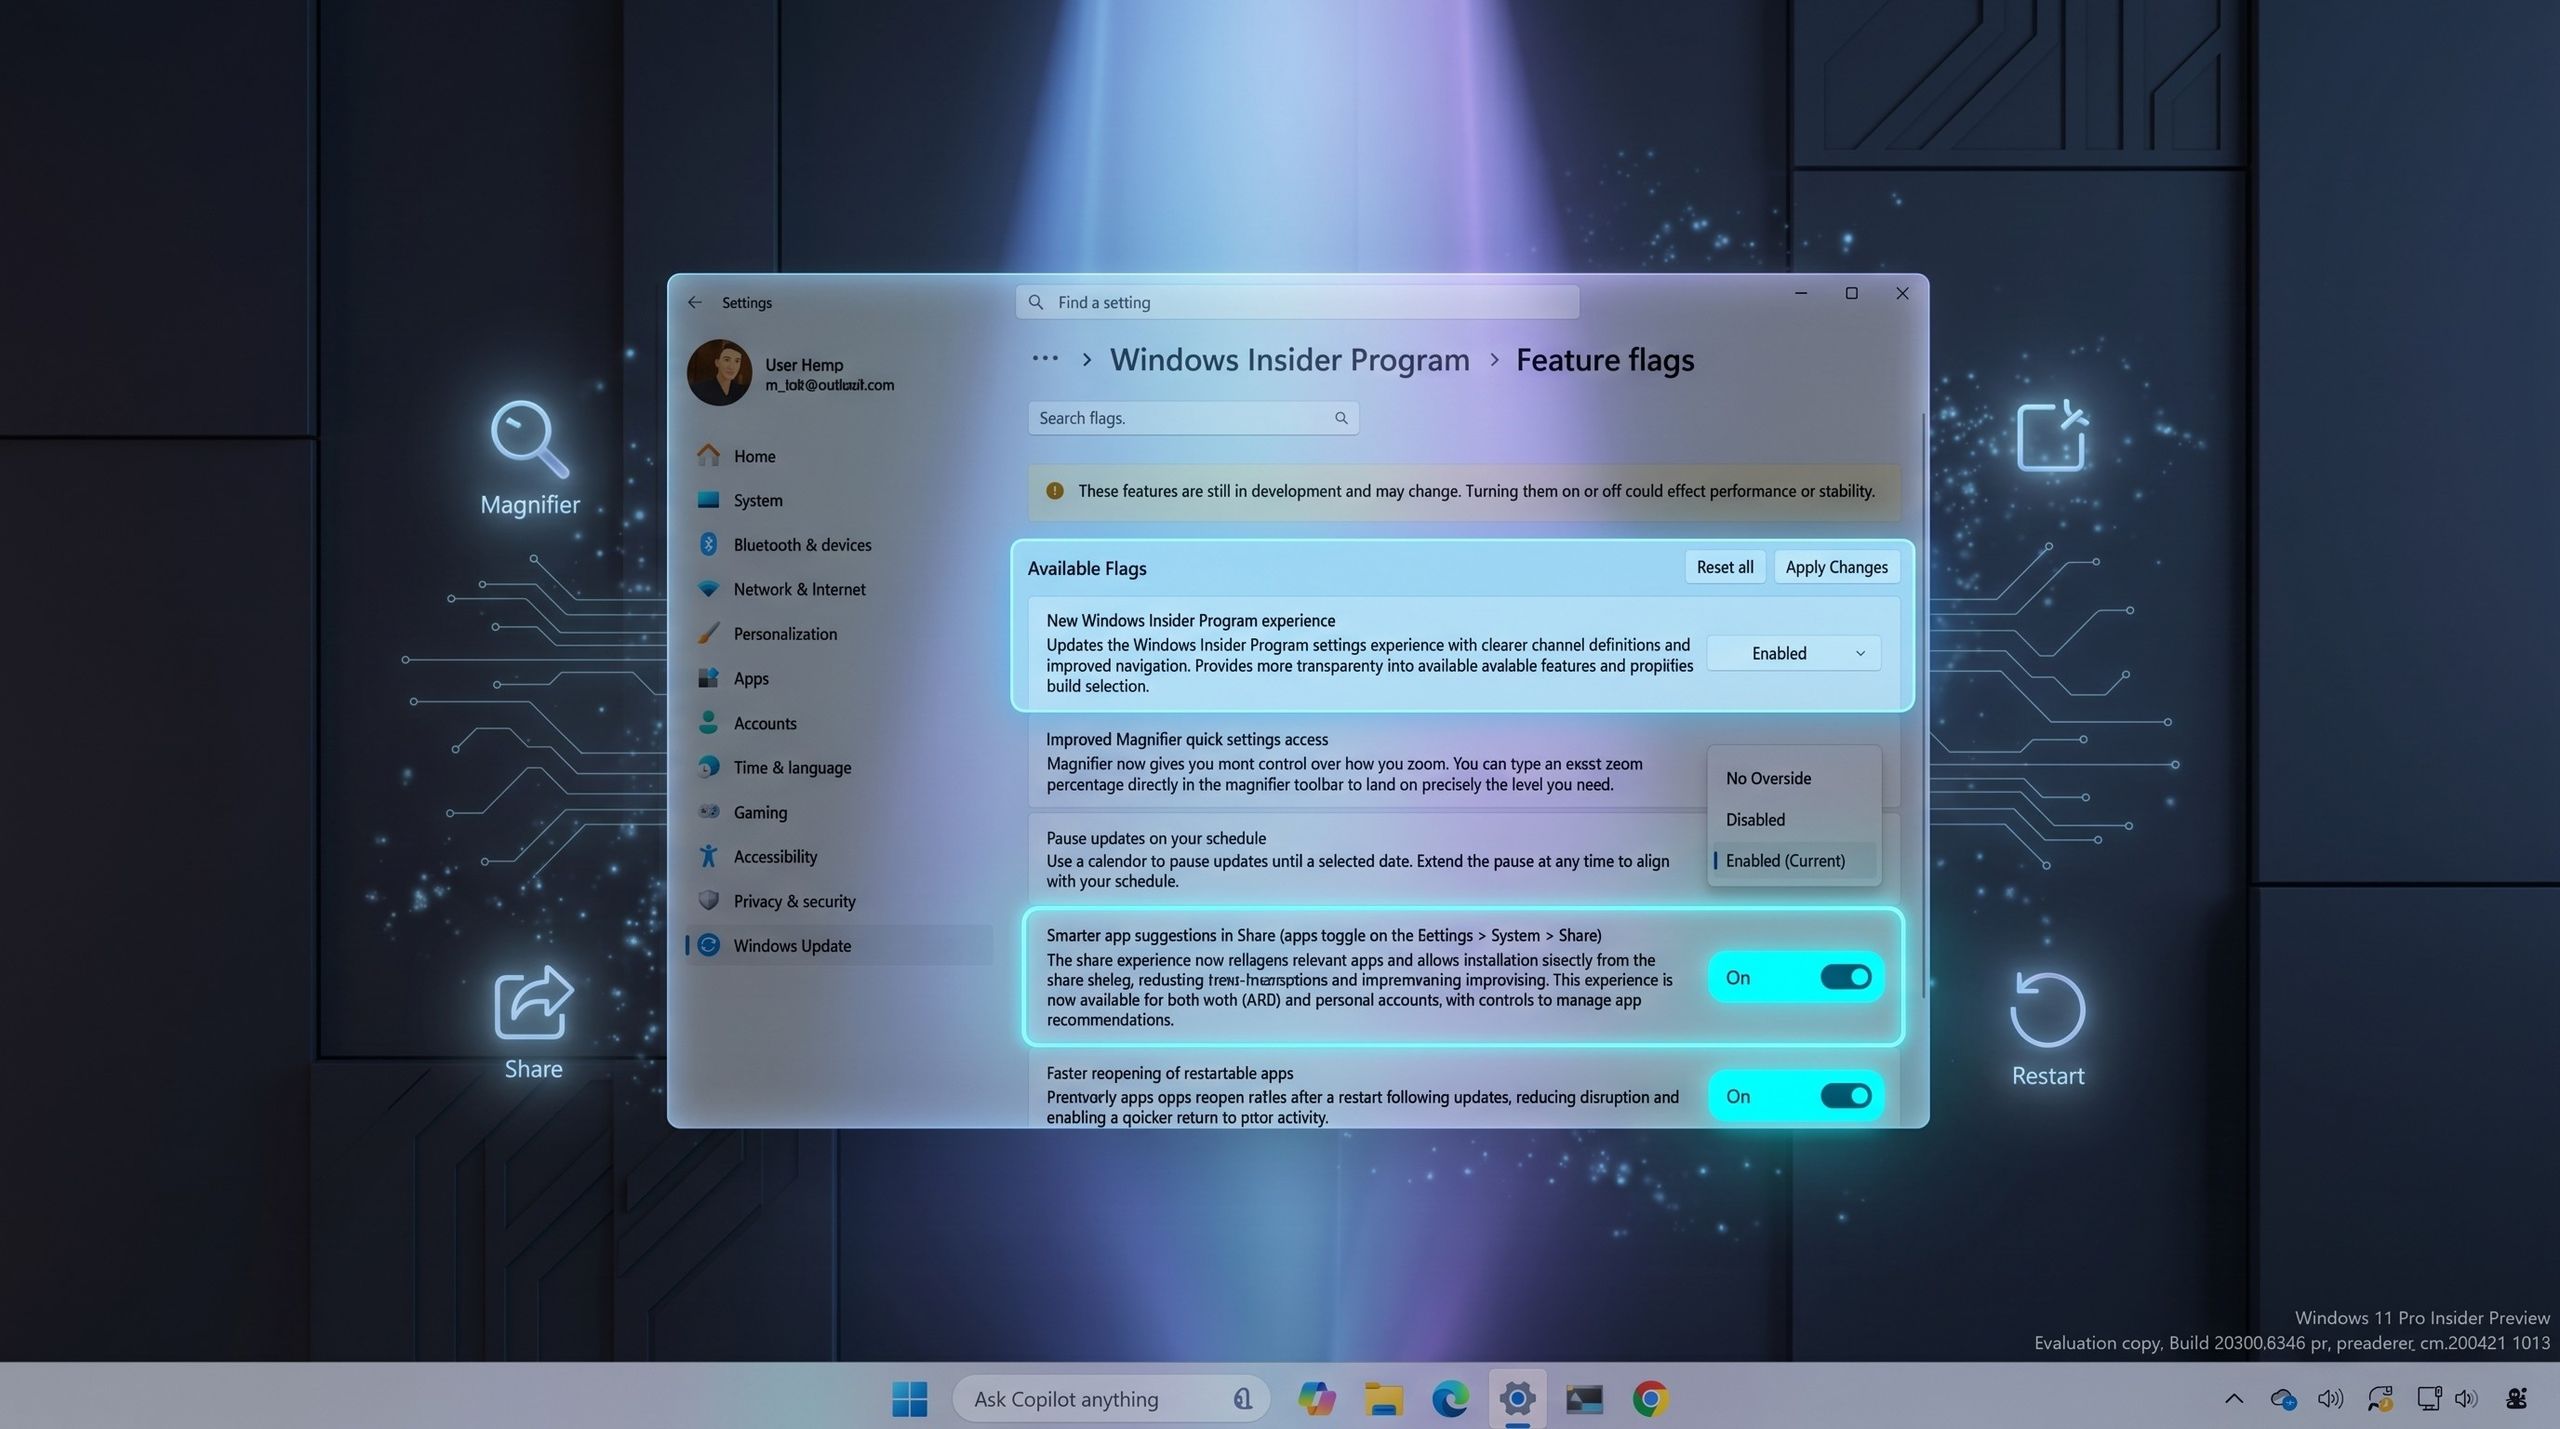
Task: Click the Find a setting search box
Action: click(x=1297, y=302)
